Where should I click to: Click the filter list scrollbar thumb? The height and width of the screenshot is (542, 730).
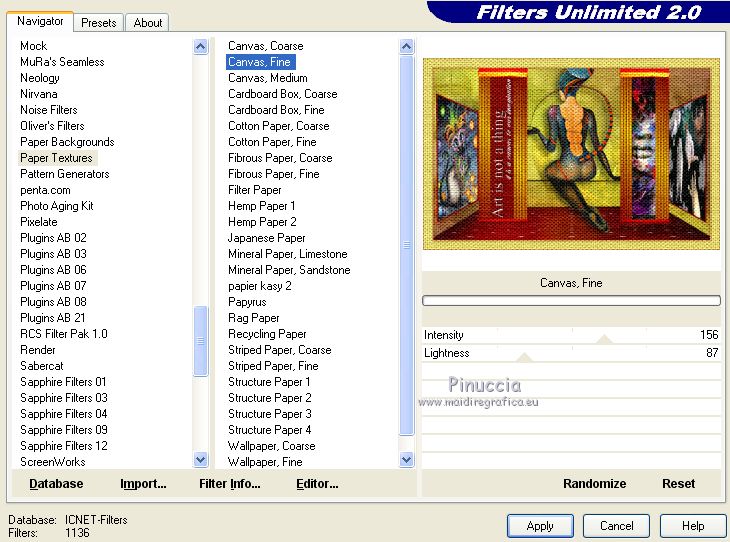pos(406,245)
